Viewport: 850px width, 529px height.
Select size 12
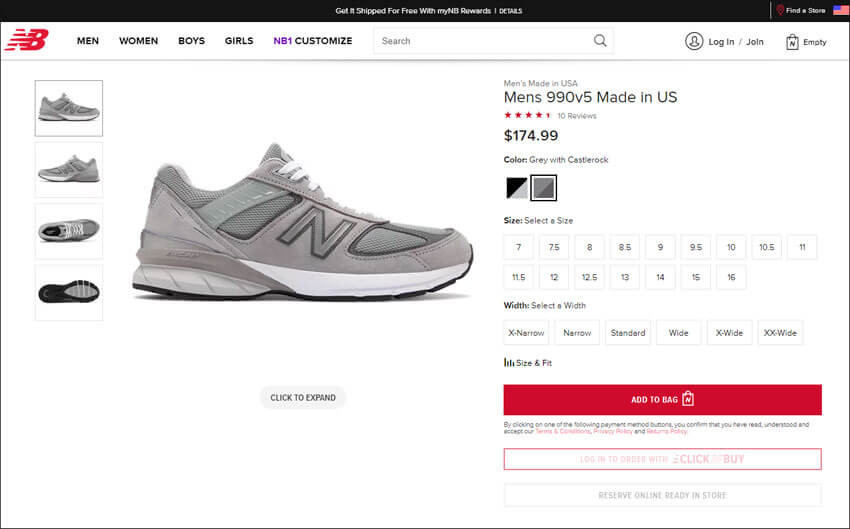click(x=554, y=277)
